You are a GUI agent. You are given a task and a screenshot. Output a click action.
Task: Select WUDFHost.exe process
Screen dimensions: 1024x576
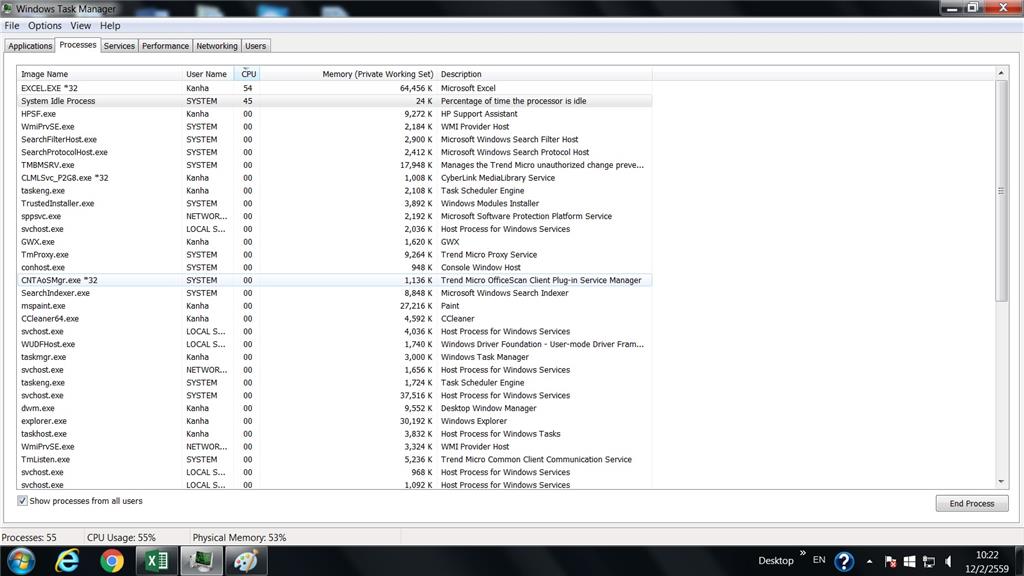[334, 344]
